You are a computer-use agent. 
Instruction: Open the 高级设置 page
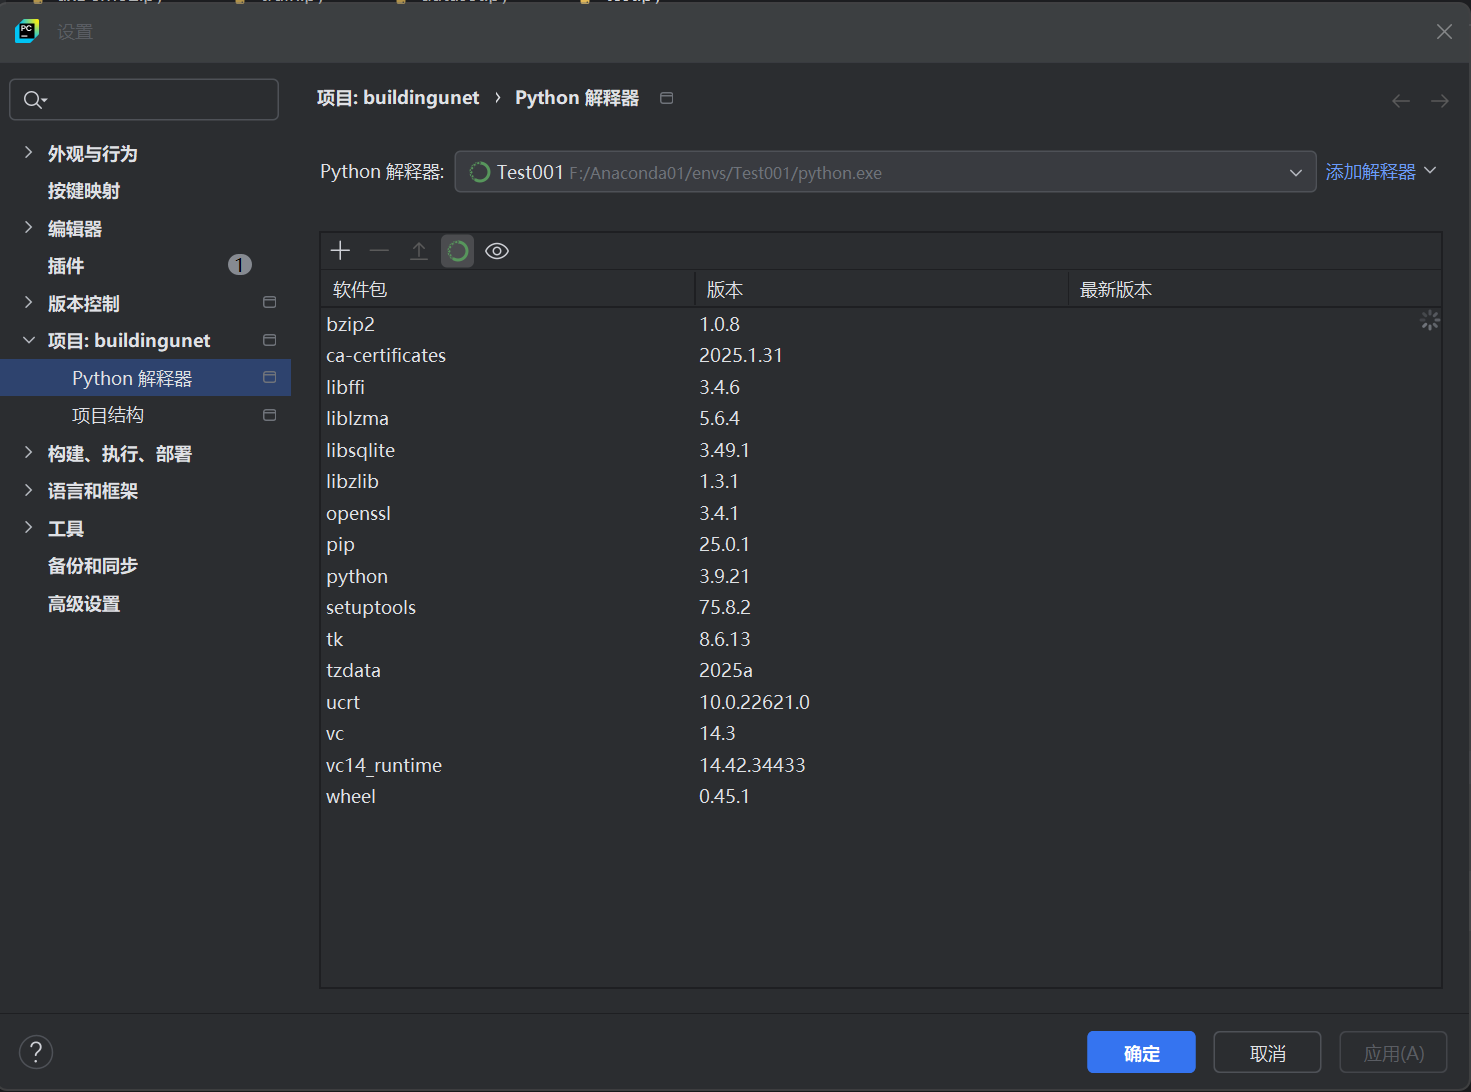tap(84, 604)
